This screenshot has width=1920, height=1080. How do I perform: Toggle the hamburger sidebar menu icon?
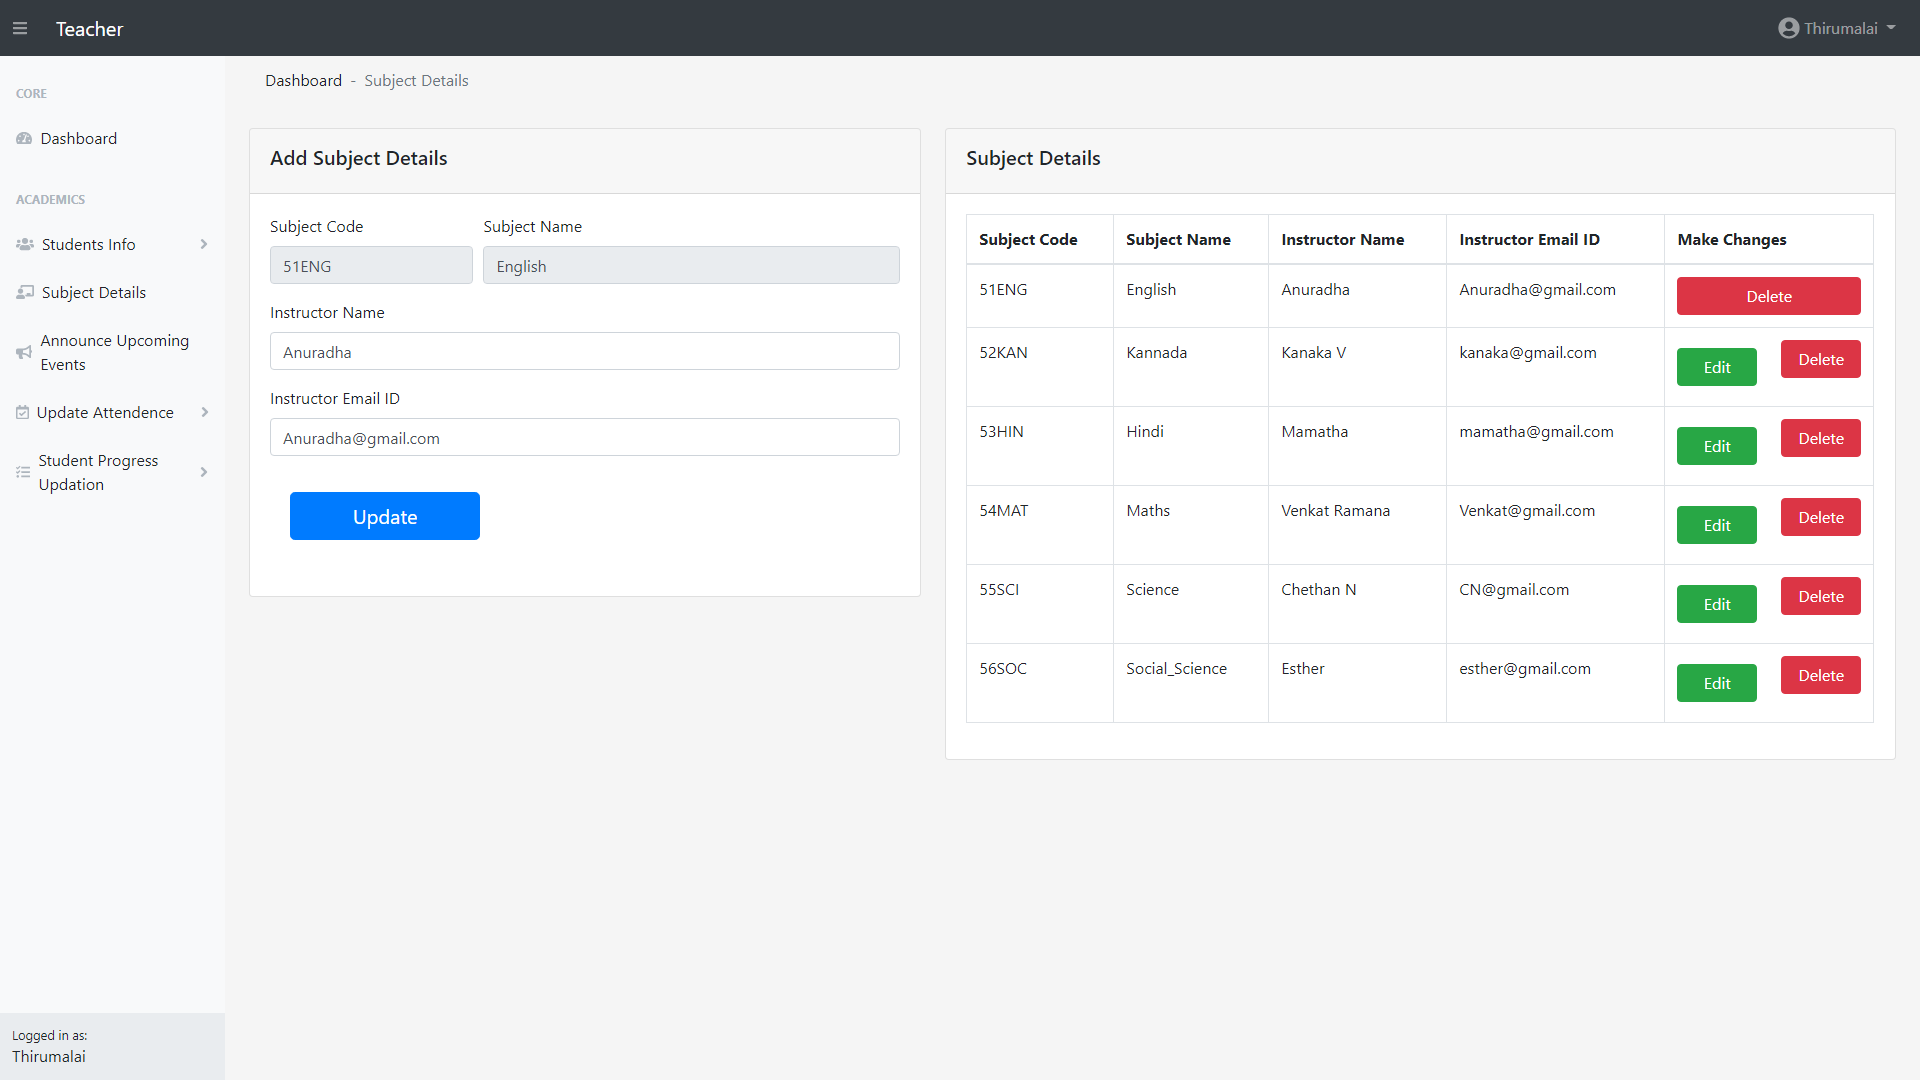click(x=20, y=29)
